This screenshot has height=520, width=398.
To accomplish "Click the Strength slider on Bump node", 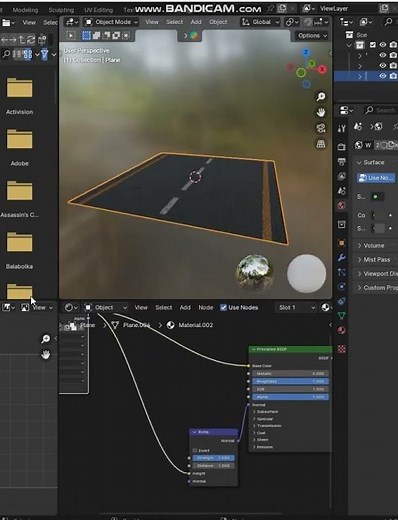I will point(213,458).
